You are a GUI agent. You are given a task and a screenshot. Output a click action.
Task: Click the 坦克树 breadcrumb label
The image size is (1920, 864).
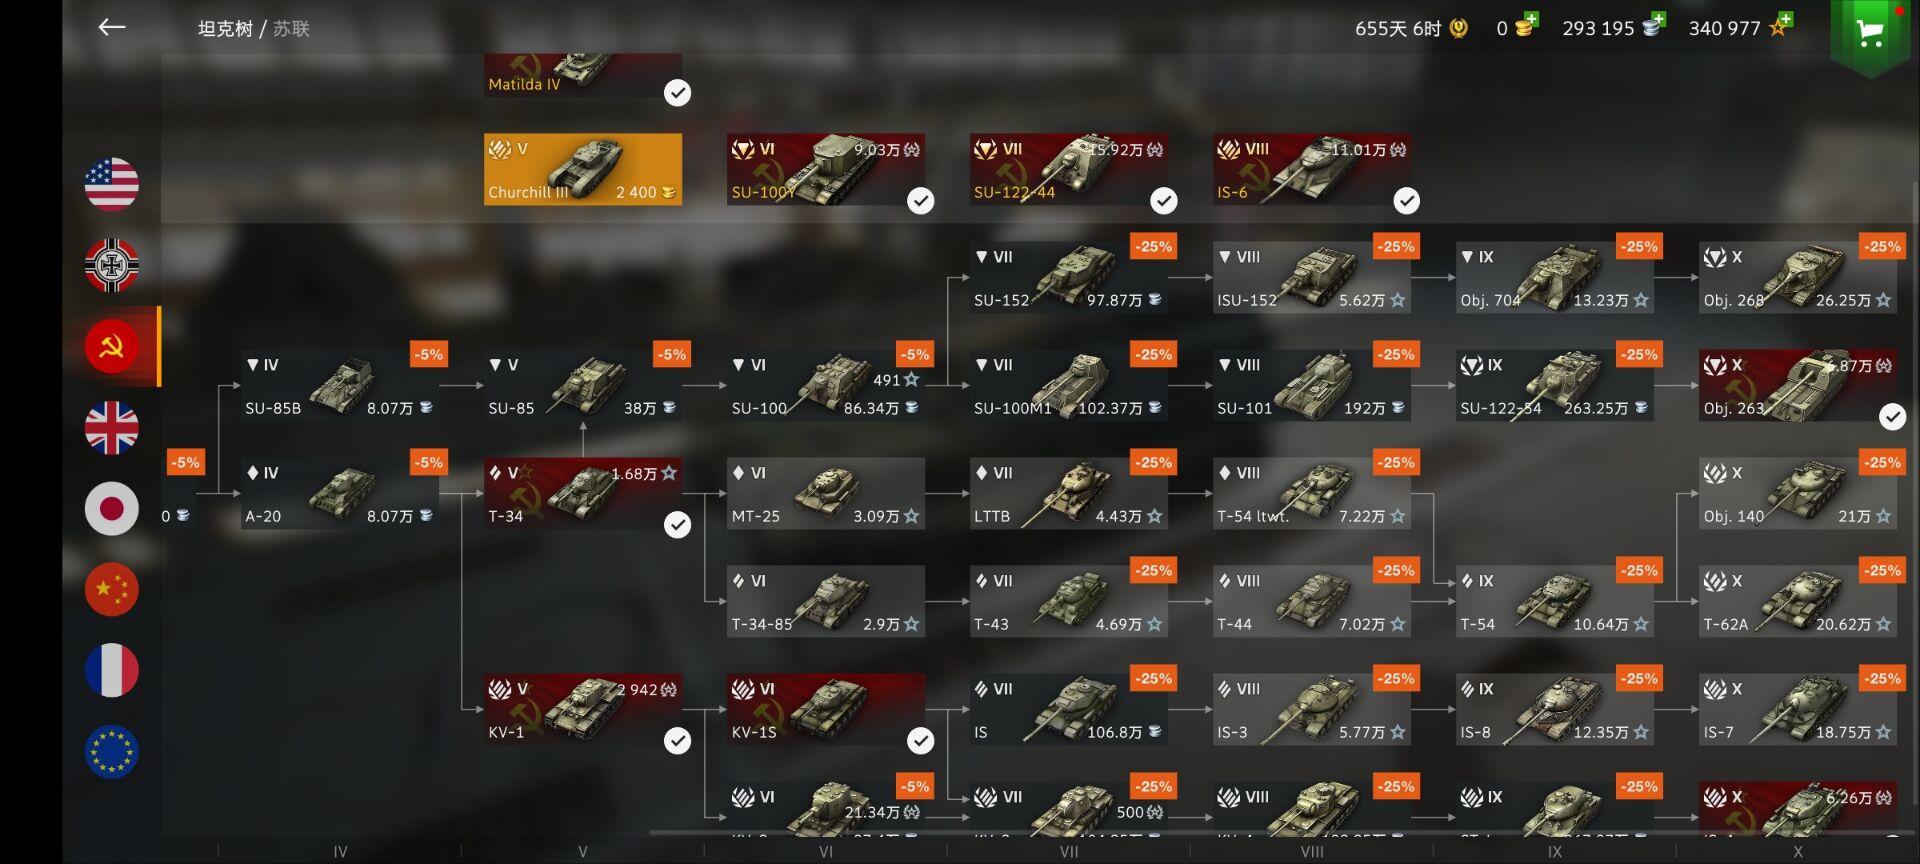click(225, 29)
